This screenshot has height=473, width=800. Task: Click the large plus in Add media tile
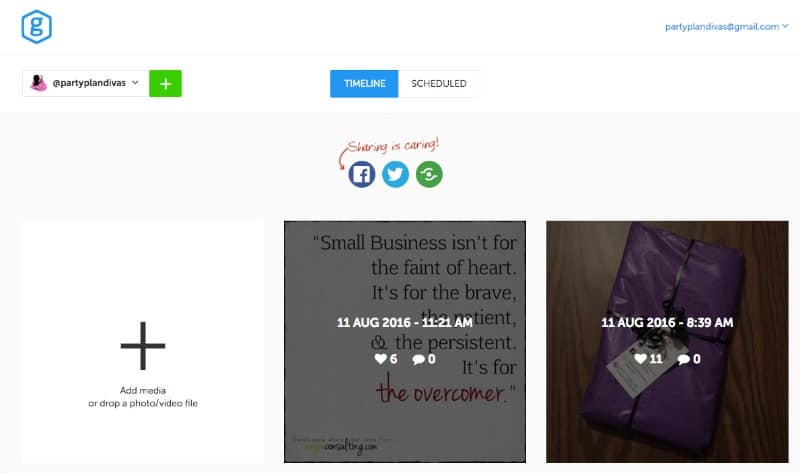point(143,345)
